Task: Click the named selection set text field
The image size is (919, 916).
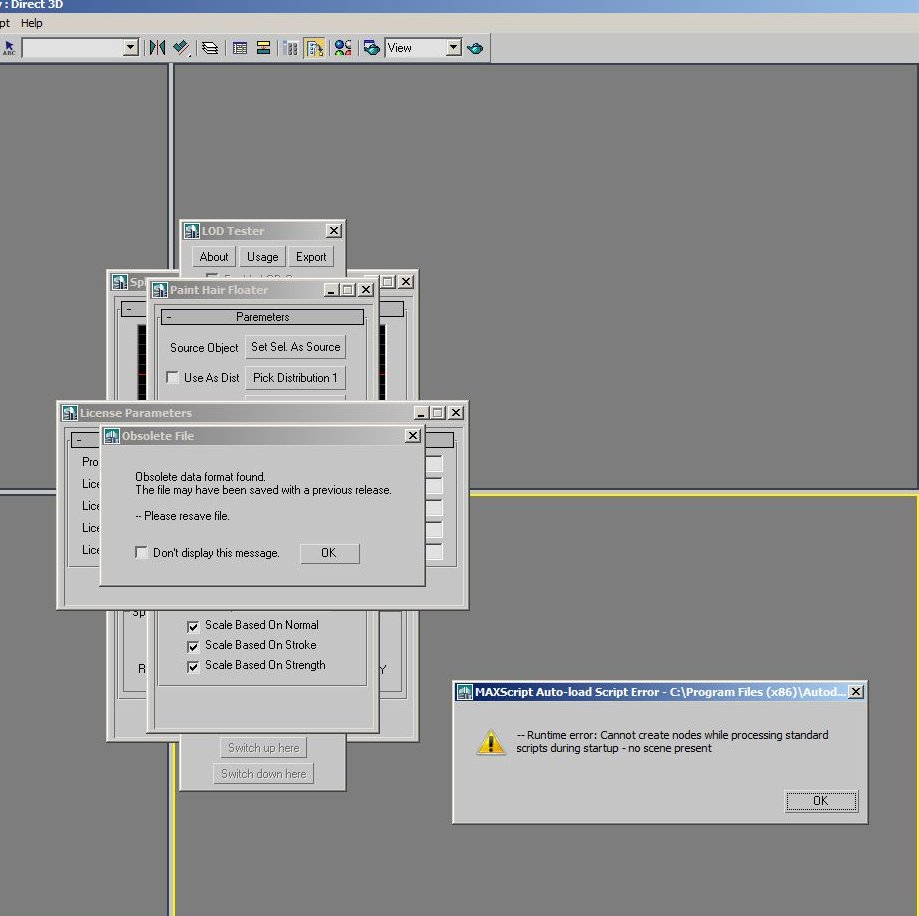Action: click(x=72, y=48)
